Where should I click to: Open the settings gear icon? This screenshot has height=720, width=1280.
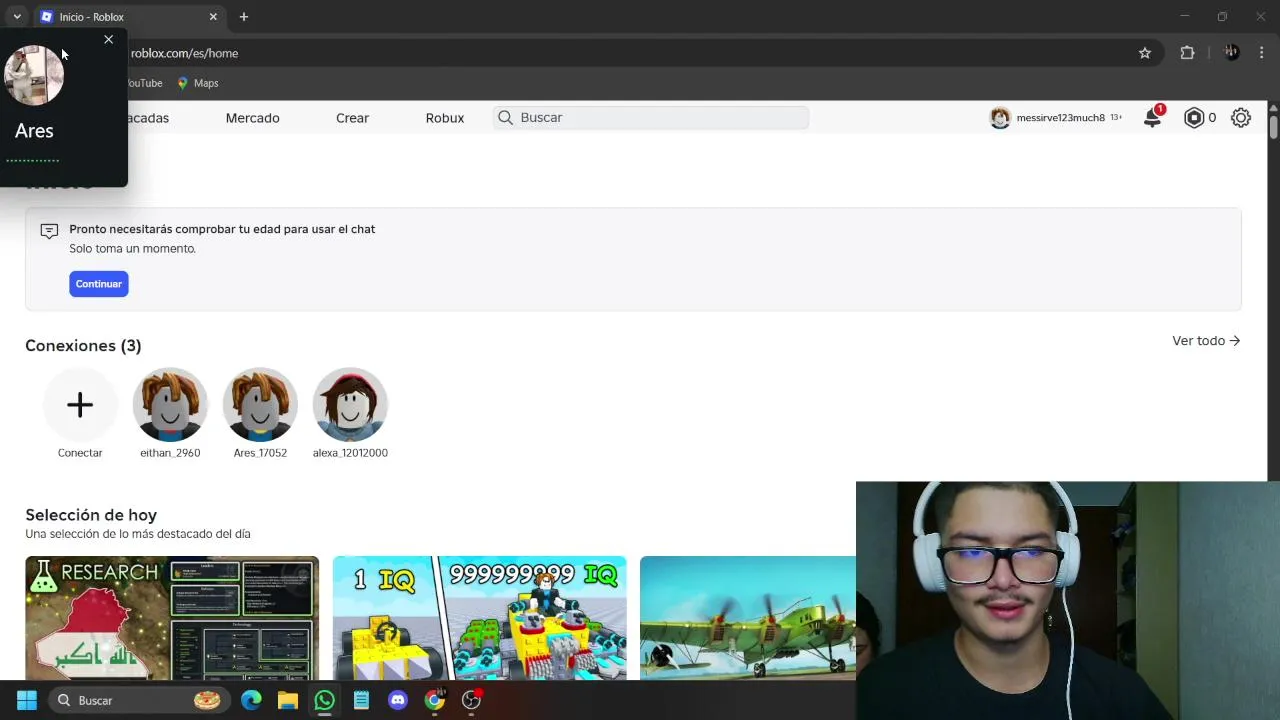tap(1241, 118)
